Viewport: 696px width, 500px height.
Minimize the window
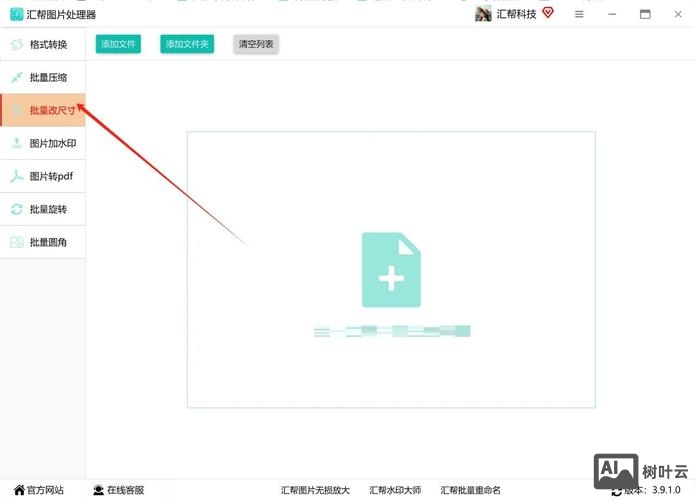click(x=612, y=14)
